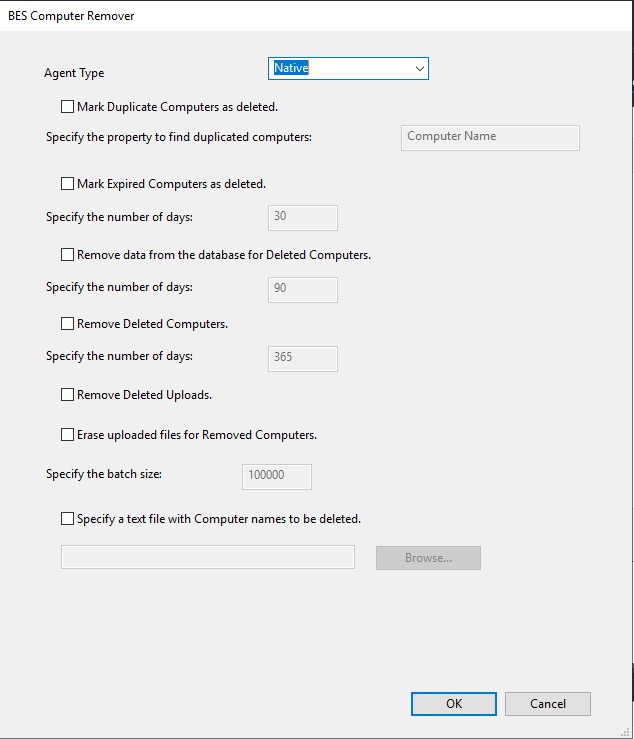The width and height of the screenshot is (634, 739).
Task: Click the expired days field showing 30
Action: pos(302,217)
